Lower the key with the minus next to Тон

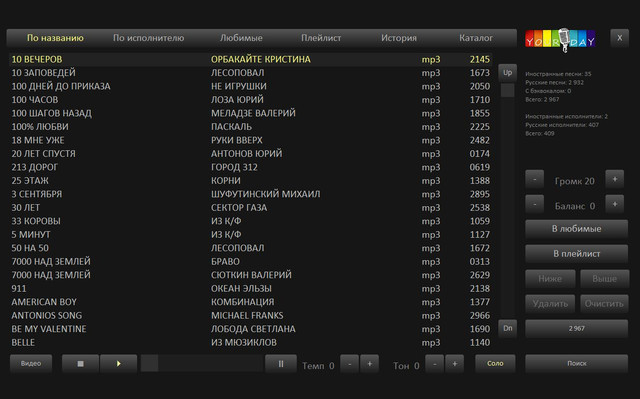[x=435, y=364]
